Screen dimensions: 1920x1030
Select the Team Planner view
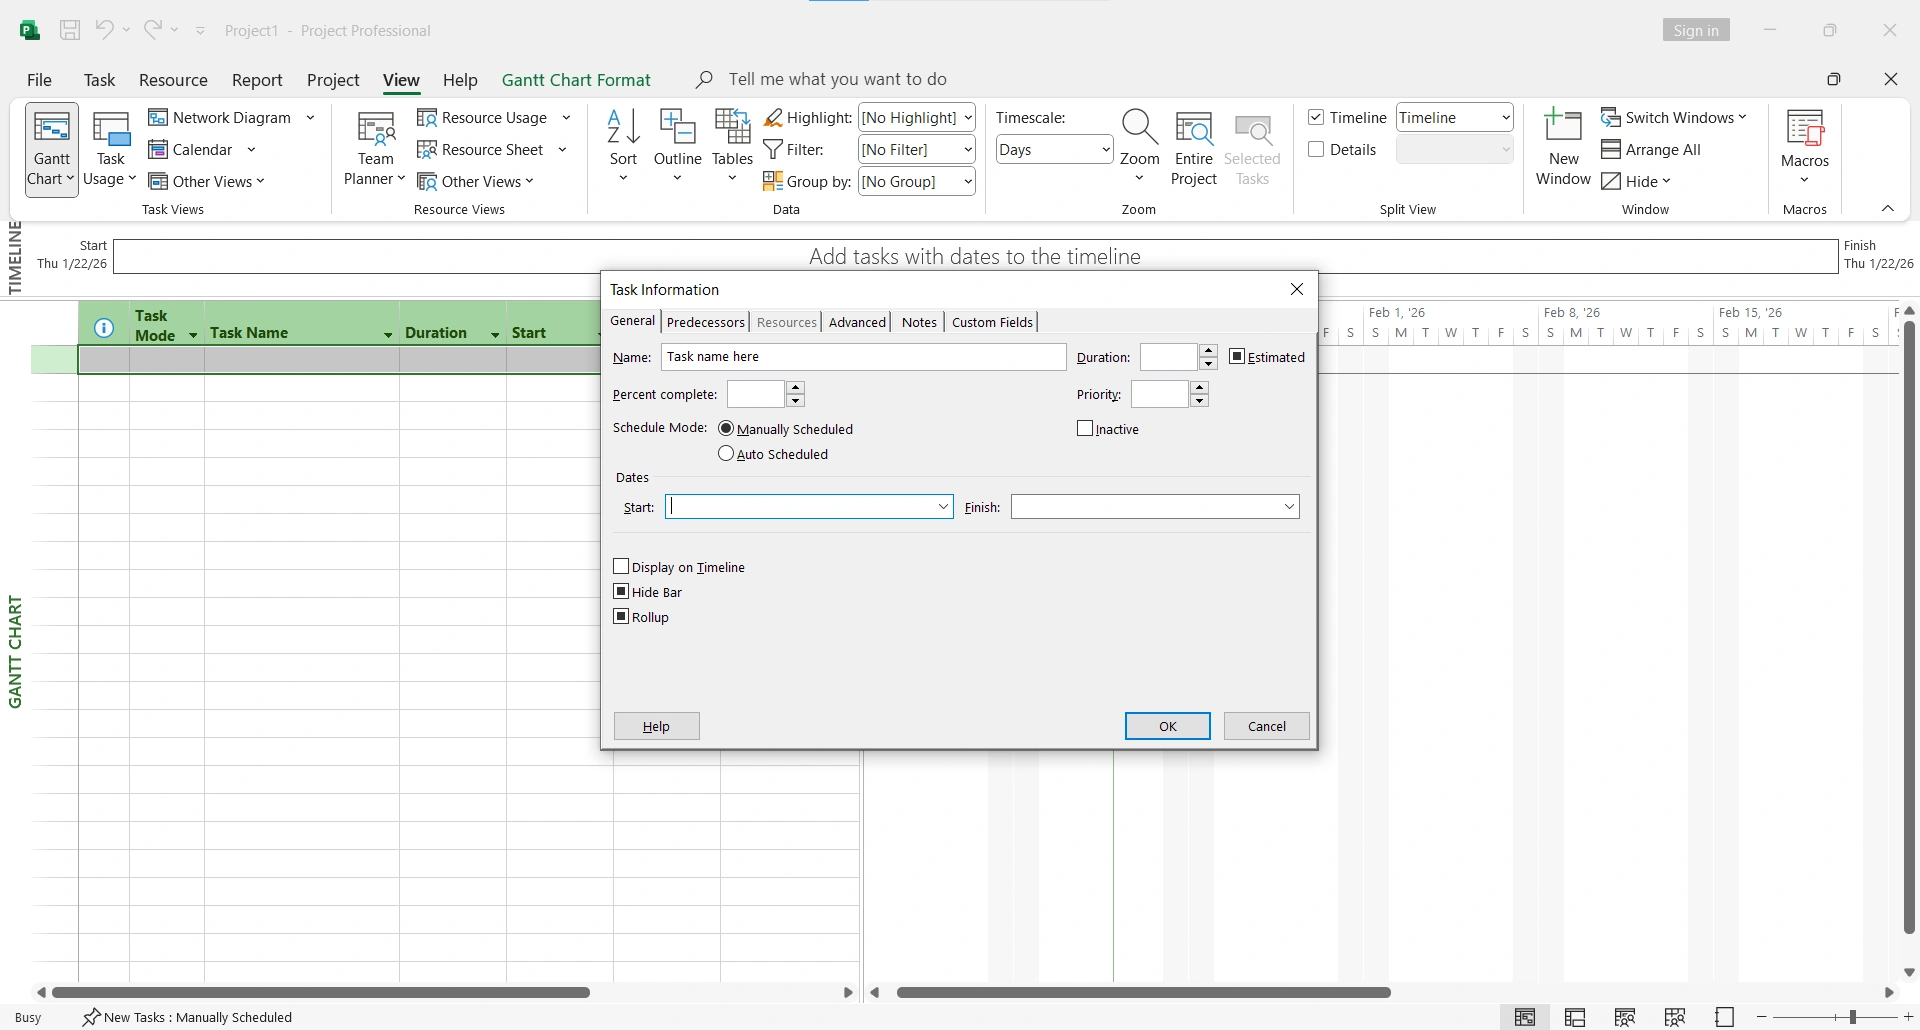pyautogui.click(x=375, y=148)
